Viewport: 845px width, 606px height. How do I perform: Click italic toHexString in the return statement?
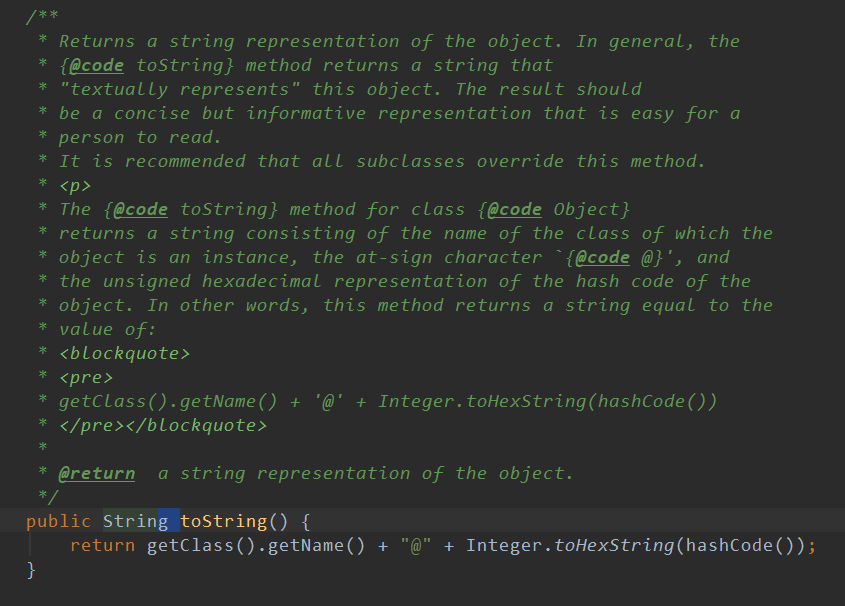point(614,545)
